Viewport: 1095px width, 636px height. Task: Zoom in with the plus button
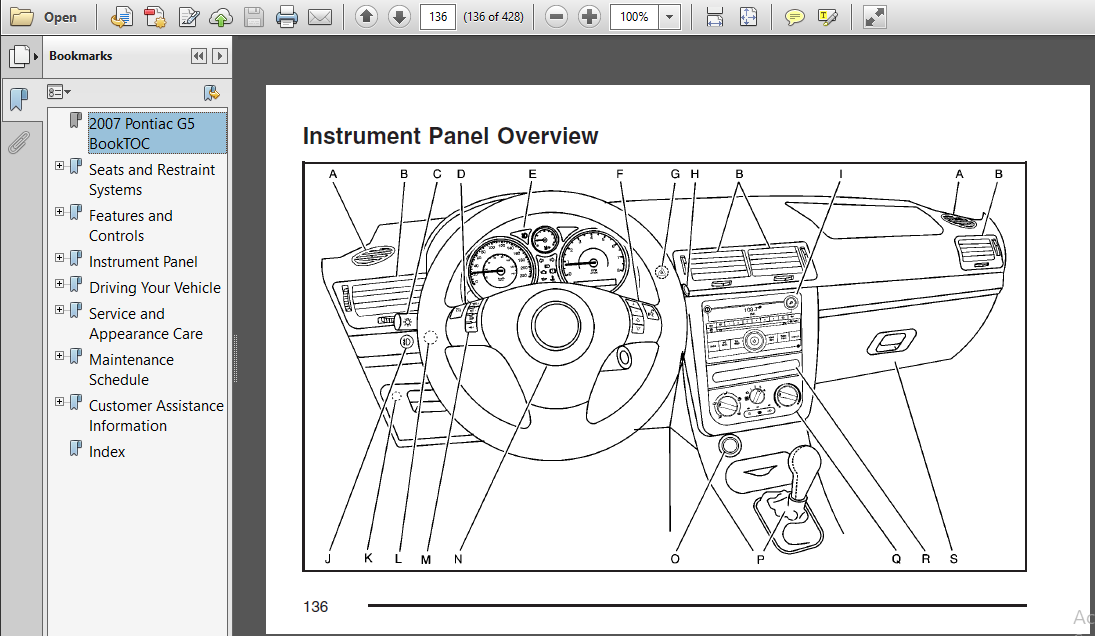coord(589,17)
